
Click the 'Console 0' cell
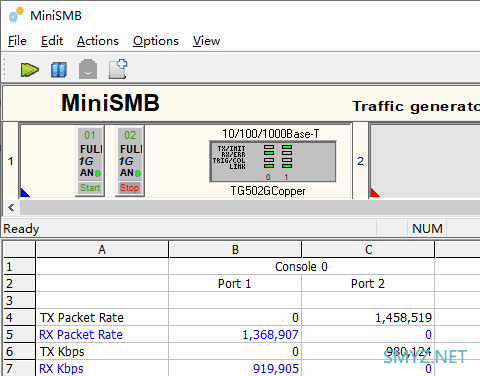point(301,267)
